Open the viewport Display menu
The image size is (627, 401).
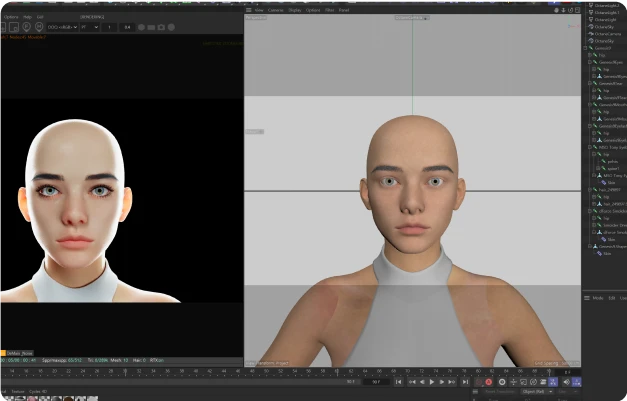tap(295, 10)
